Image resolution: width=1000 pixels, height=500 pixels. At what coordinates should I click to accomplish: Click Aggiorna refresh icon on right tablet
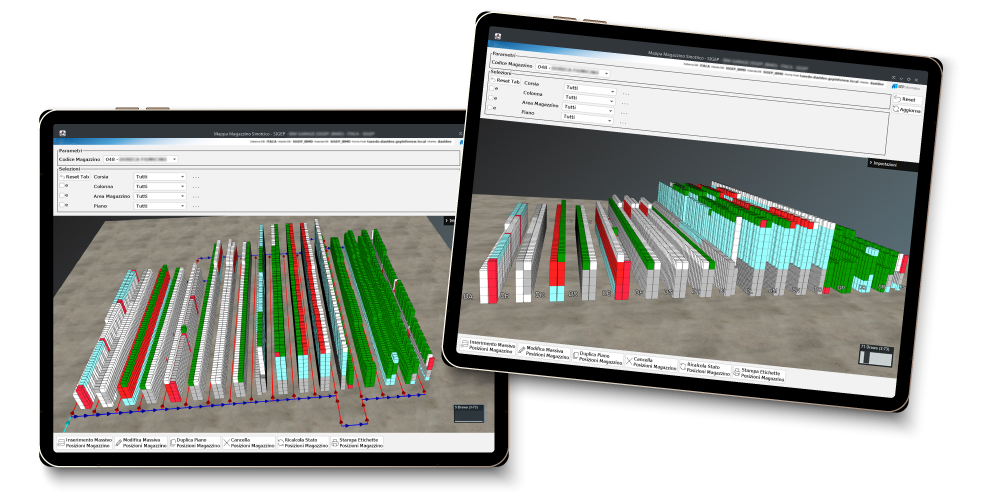pyautogui.click(x=896, y=110)
